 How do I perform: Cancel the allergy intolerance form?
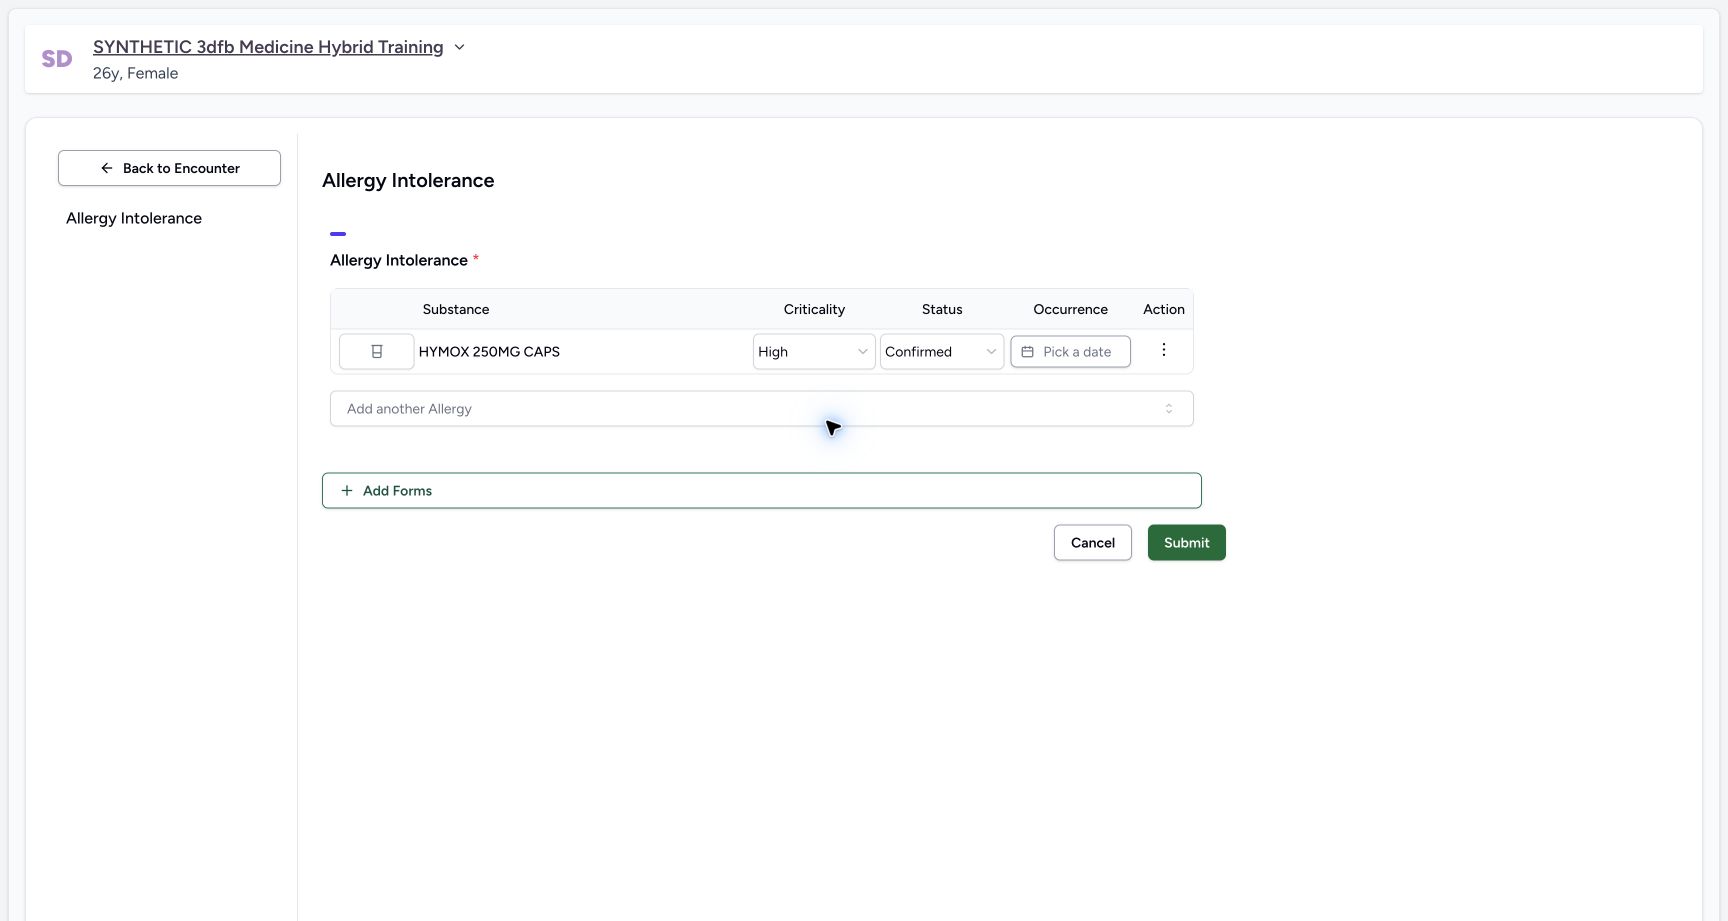[1092, 543]
